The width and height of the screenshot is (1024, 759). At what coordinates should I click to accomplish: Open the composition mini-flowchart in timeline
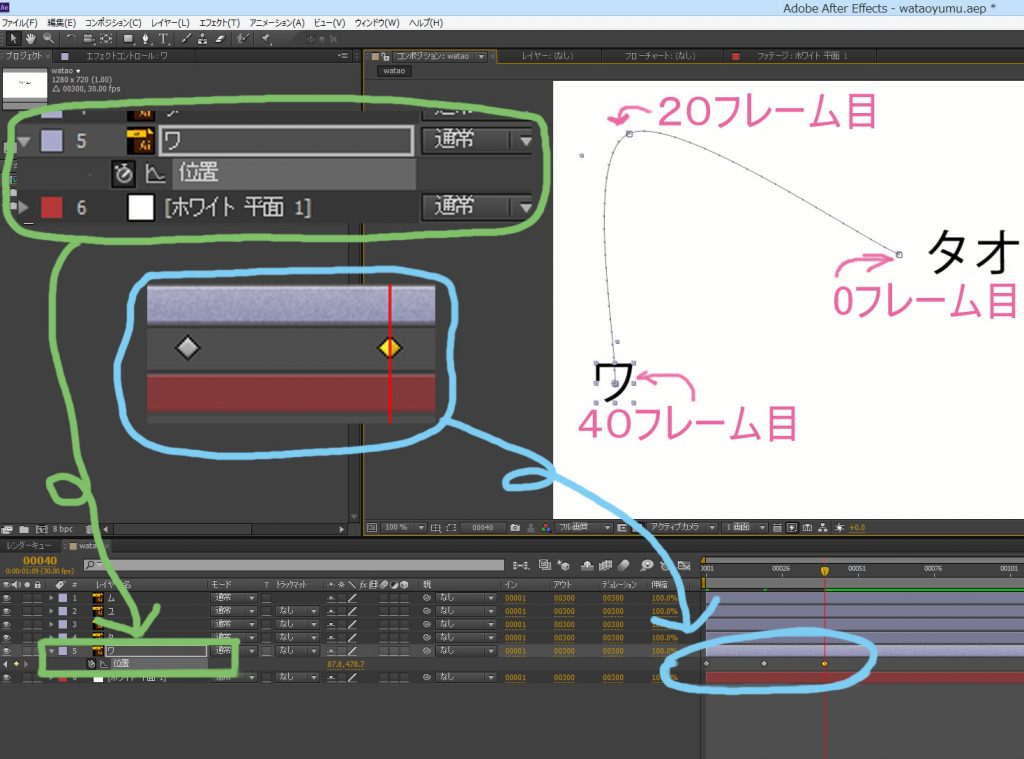[520, 565]
